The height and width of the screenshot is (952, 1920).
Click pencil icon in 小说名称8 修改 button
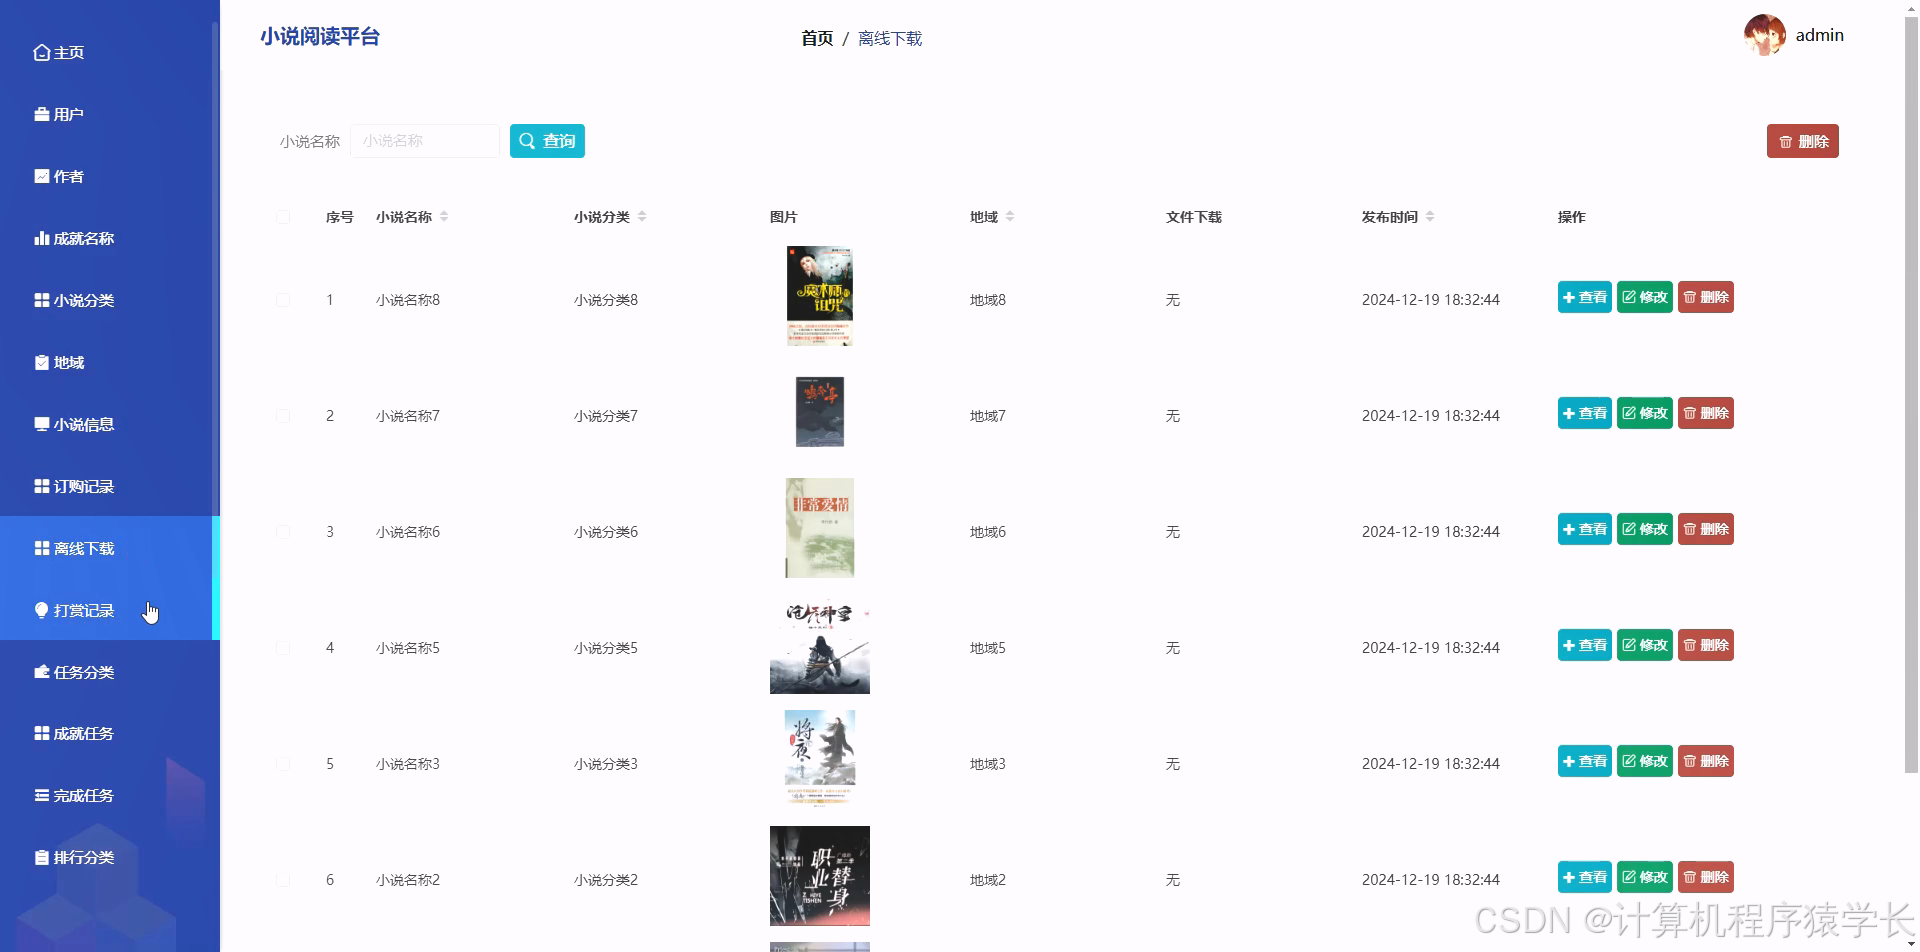point(1629,298)
